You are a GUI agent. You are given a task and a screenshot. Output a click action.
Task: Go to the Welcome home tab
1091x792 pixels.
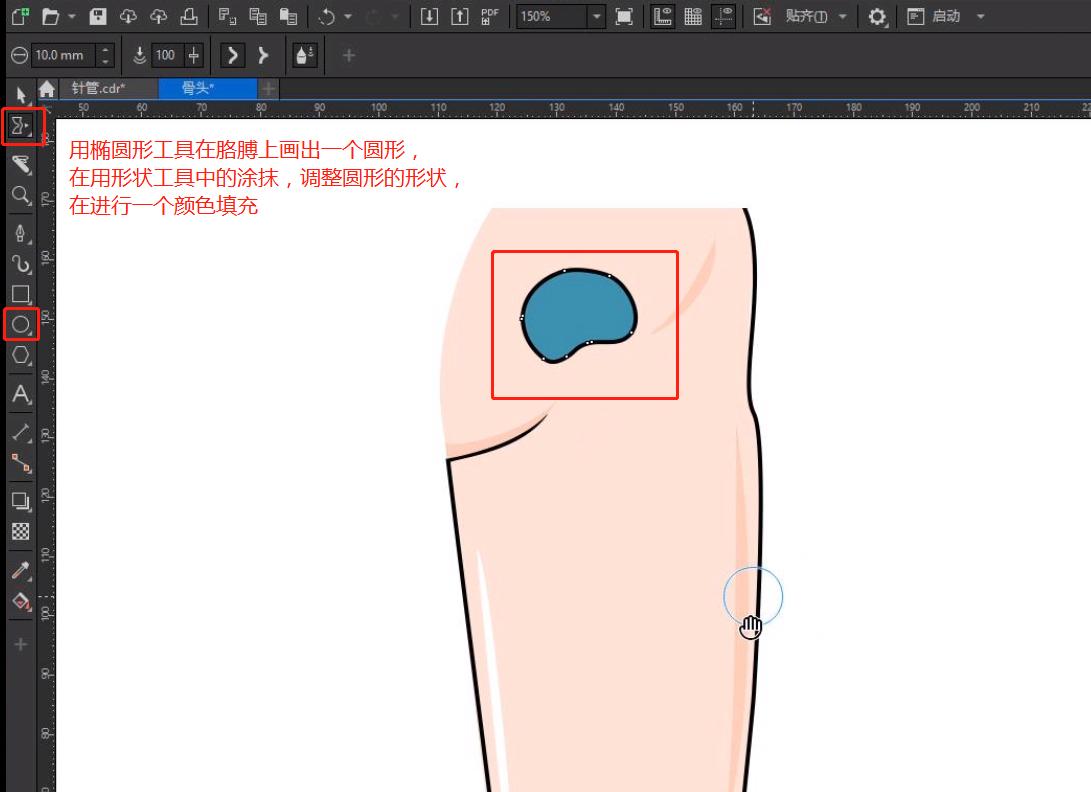(47, 89)
